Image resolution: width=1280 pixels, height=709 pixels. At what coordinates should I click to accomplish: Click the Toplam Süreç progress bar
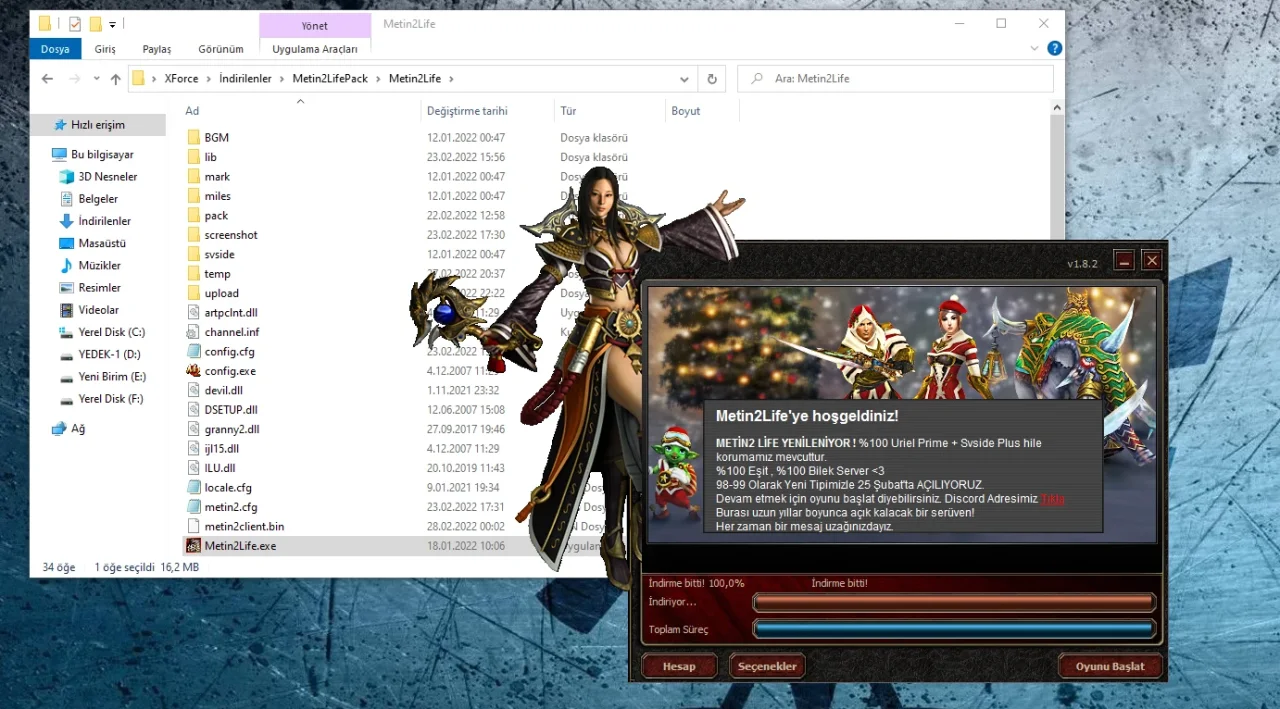(954, 629)
